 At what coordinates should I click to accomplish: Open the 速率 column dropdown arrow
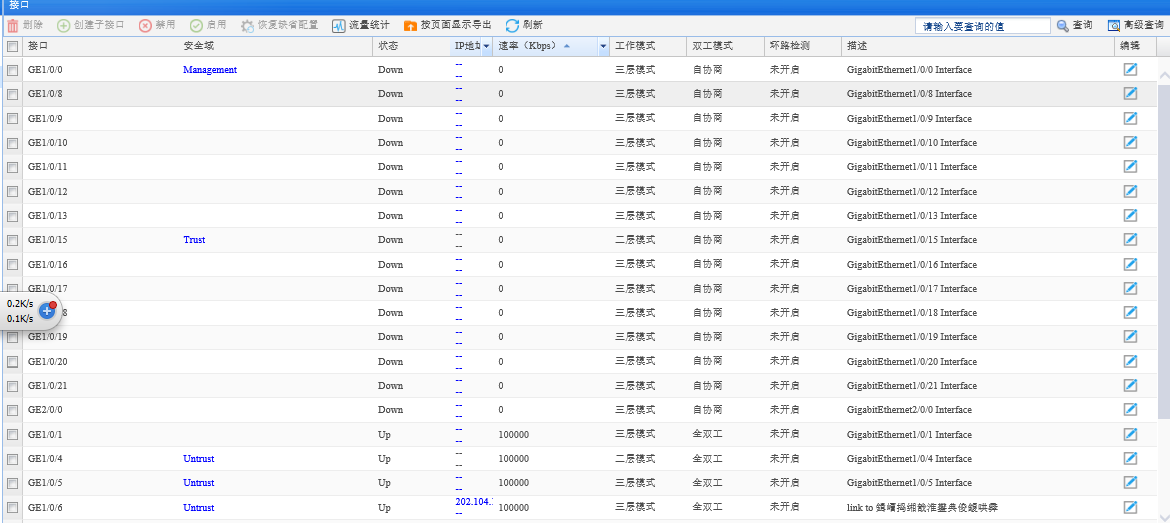(603, 47)
